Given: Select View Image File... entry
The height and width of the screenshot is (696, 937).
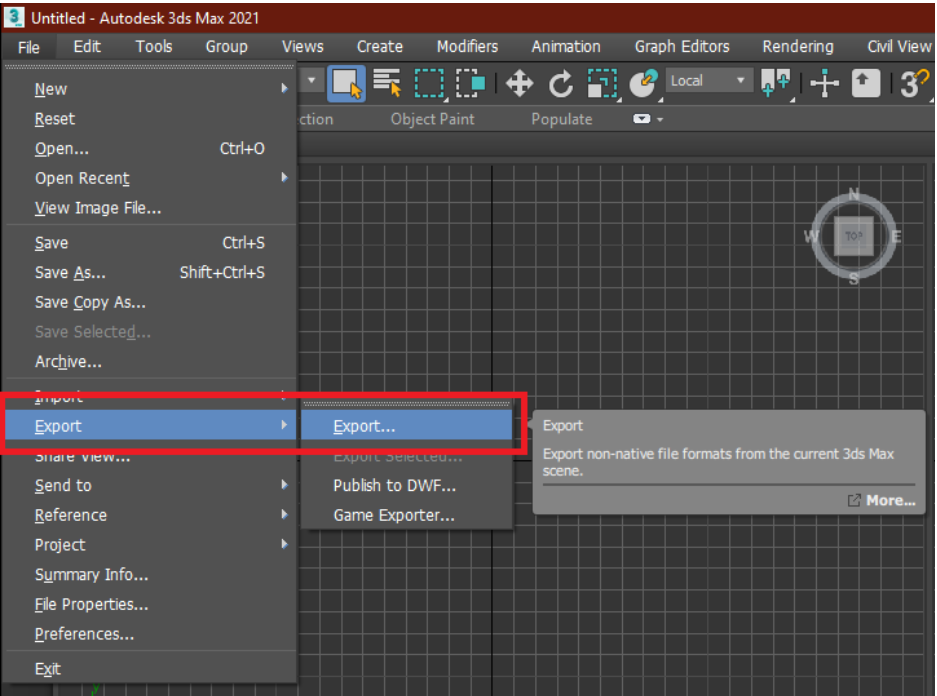Looking at the screenshot, I should [x=151, y=208].
